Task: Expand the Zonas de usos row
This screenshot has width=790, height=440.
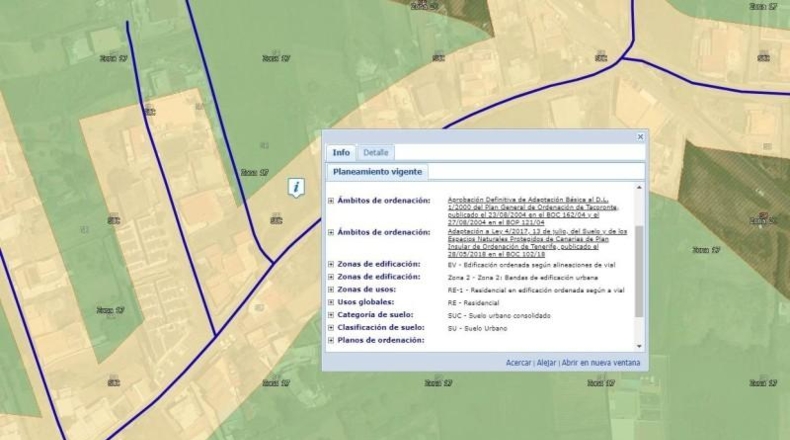Action: (x=331, y=289)
